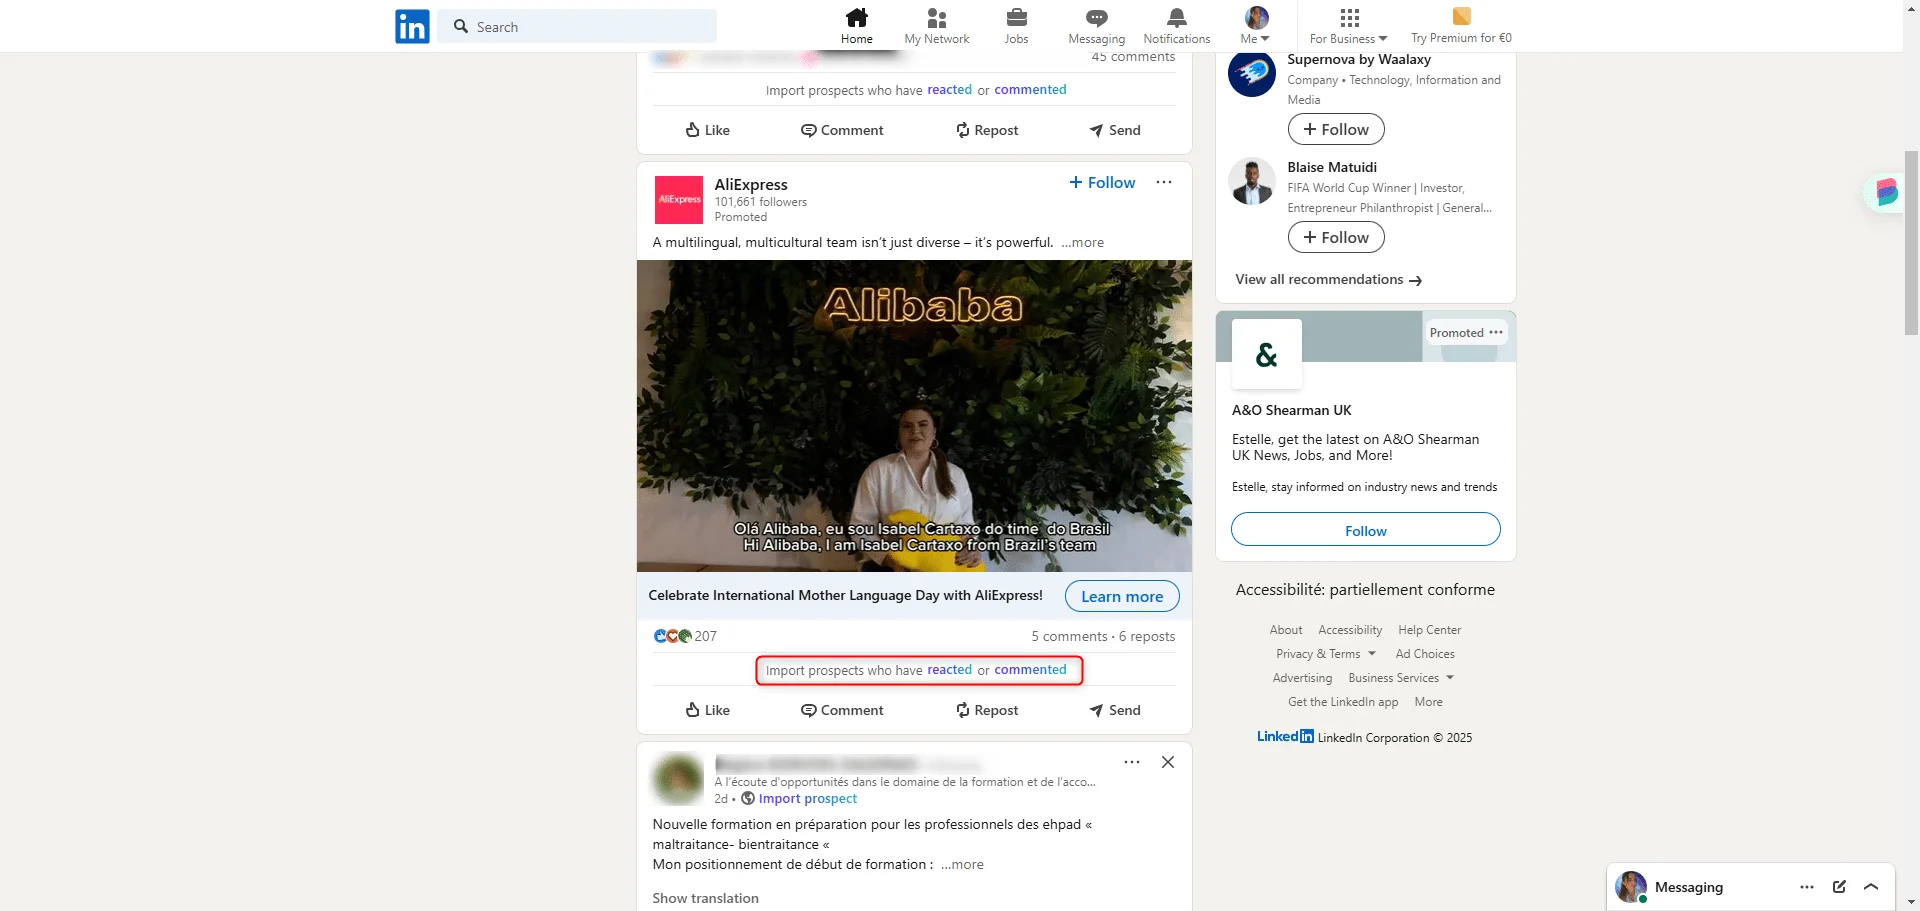Viewport: 1920px width, 911px height.
Task: Follow Supernova by Waalaxy
Action: pos(1336,129)
